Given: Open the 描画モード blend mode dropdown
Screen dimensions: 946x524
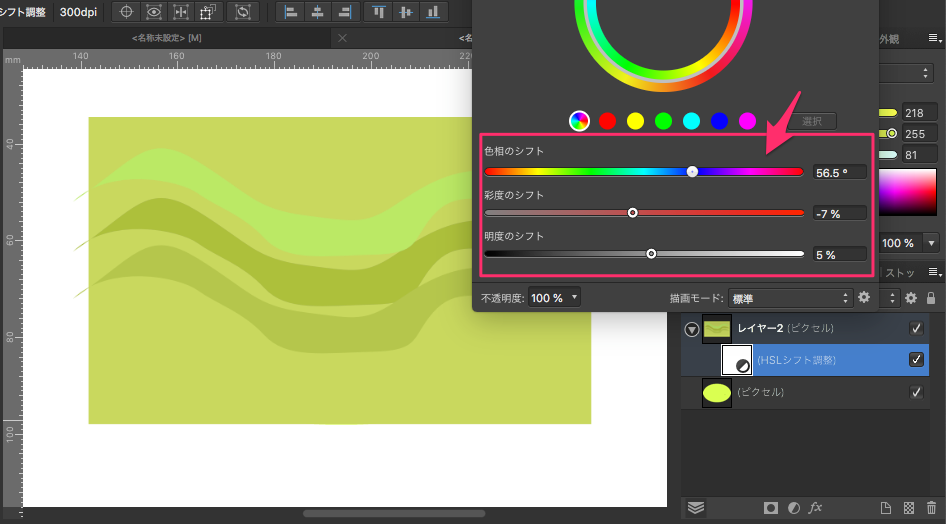Looking at the screenshot, I should tap(789, 298).
